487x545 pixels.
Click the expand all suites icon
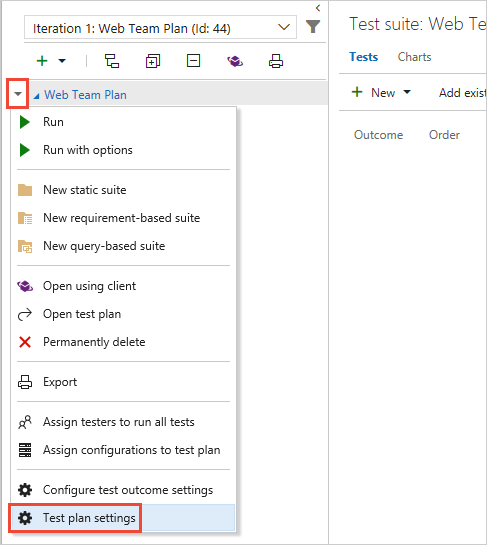point(153,61)
